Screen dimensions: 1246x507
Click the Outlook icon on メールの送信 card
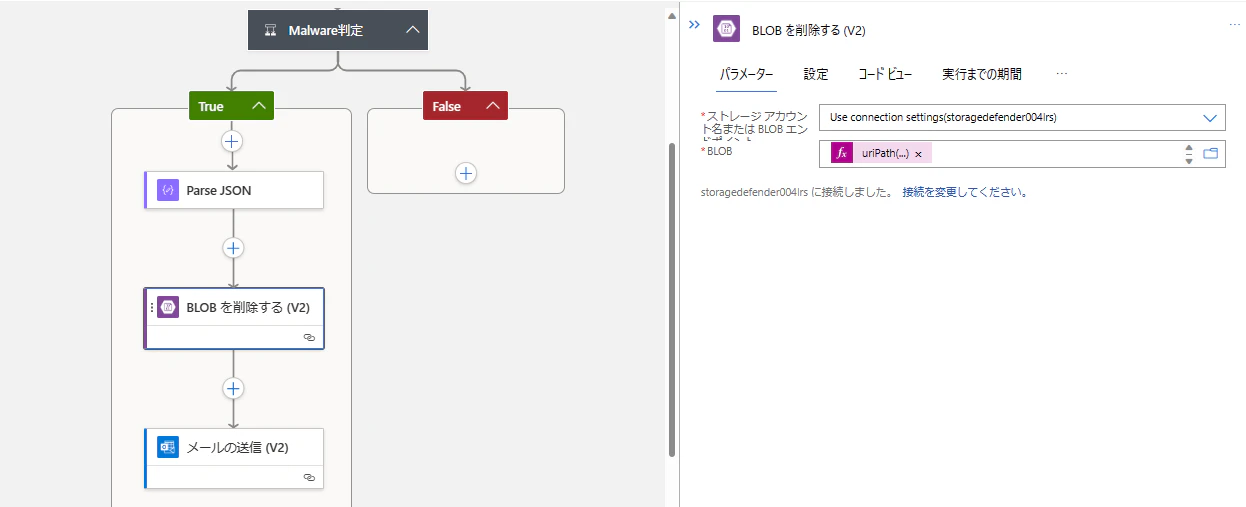[x=168, y=447]
